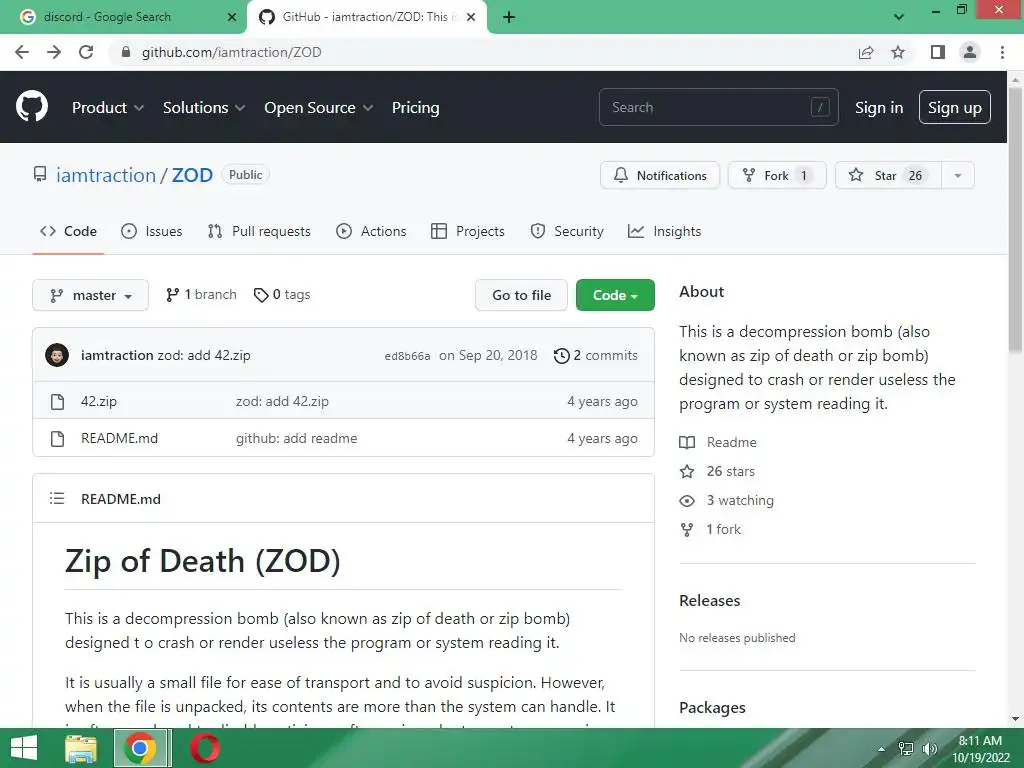The image size is (1024, 768).
Task: Click the address bar URL
Action: [x=231, y=52]
